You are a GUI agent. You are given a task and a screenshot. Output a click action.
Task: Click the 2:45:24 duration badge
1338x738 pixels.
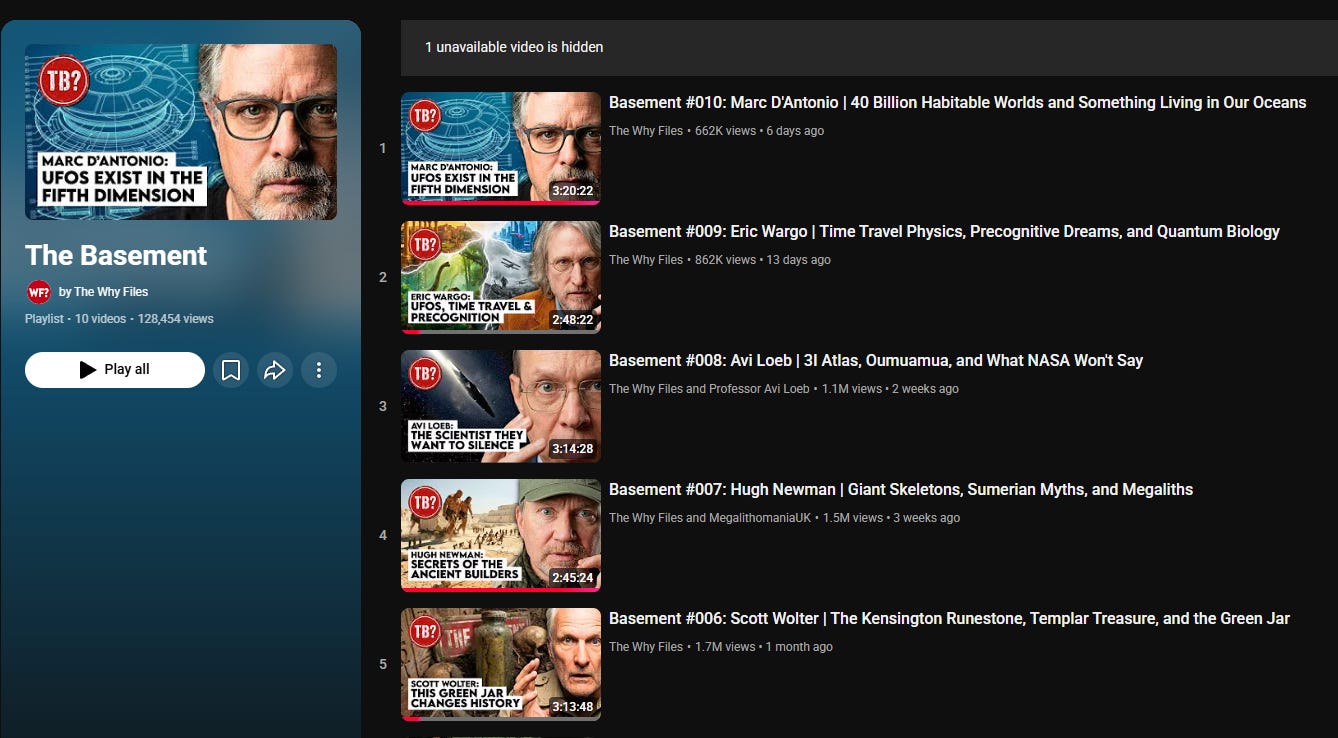(573, 578)
